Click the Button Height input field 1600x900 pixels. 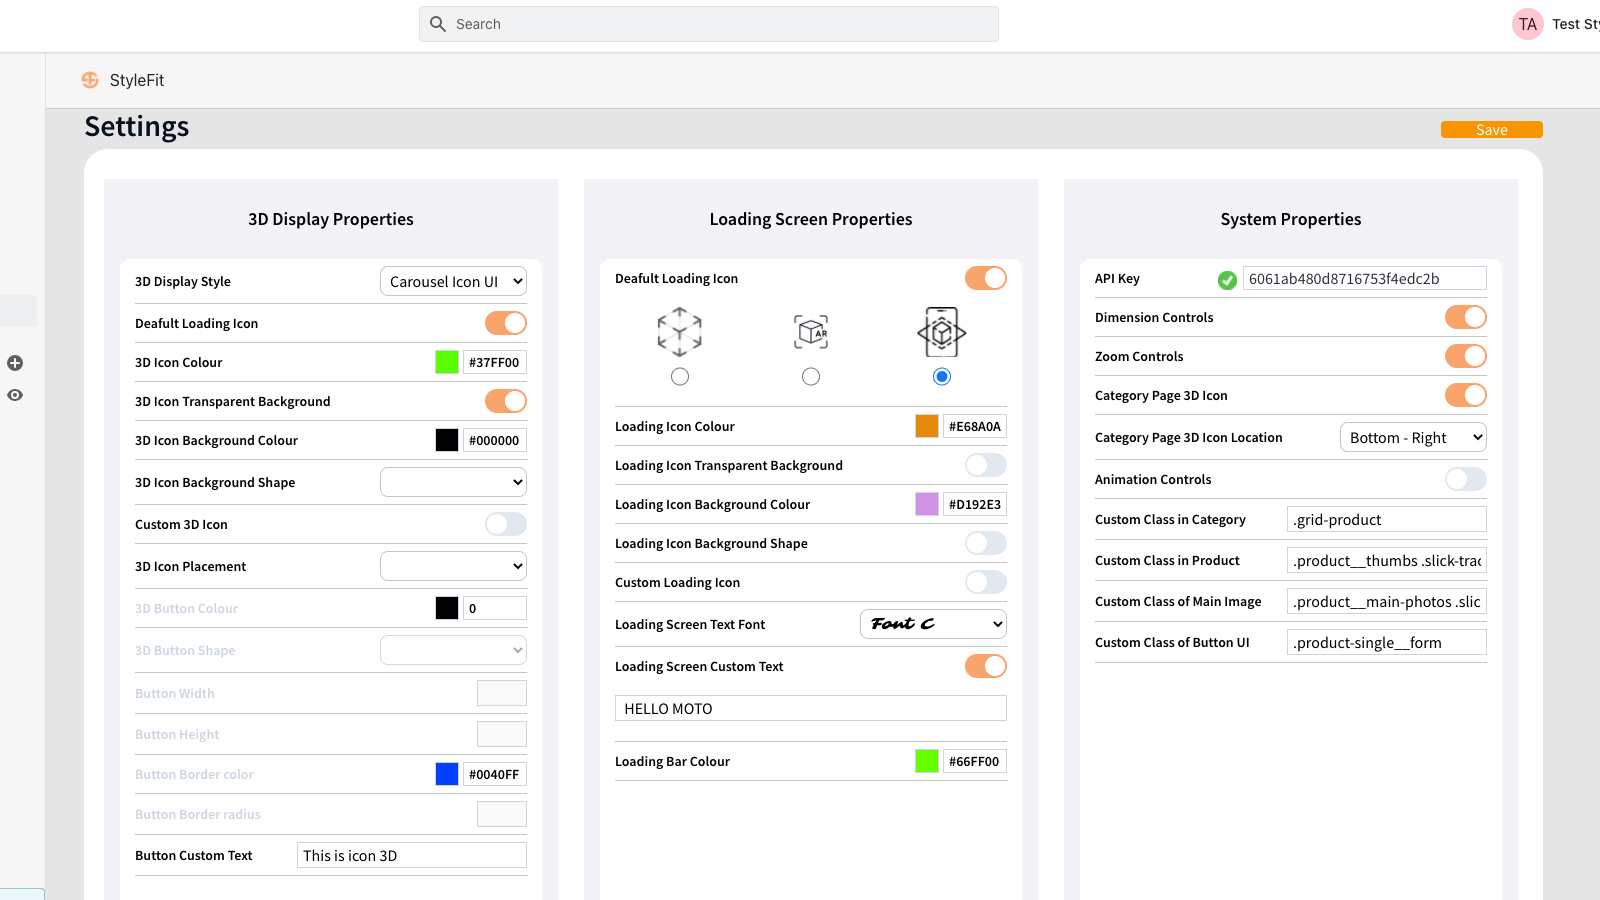pos(502,734)
